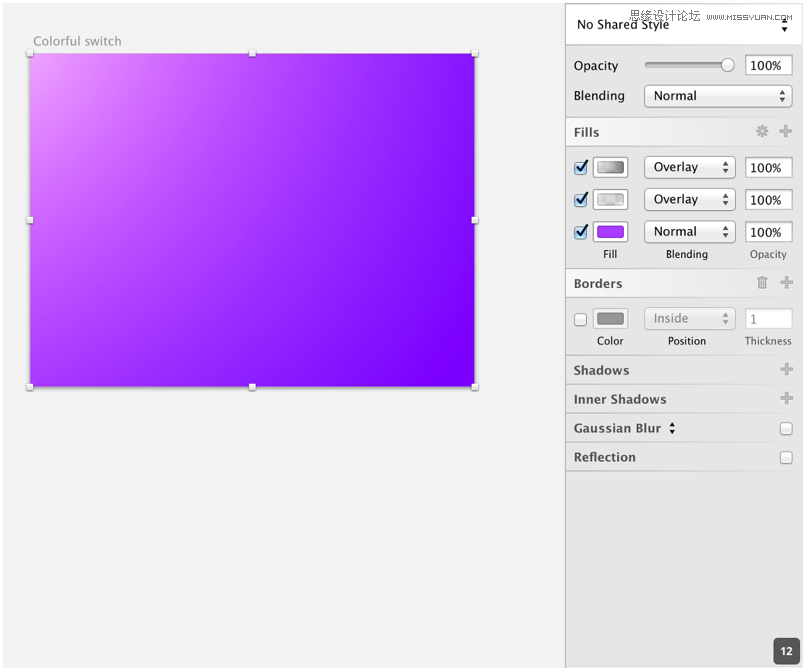Screen dimensions: 803x671
Task: Click the Normal fill opacity field
Action: [768, 232]
